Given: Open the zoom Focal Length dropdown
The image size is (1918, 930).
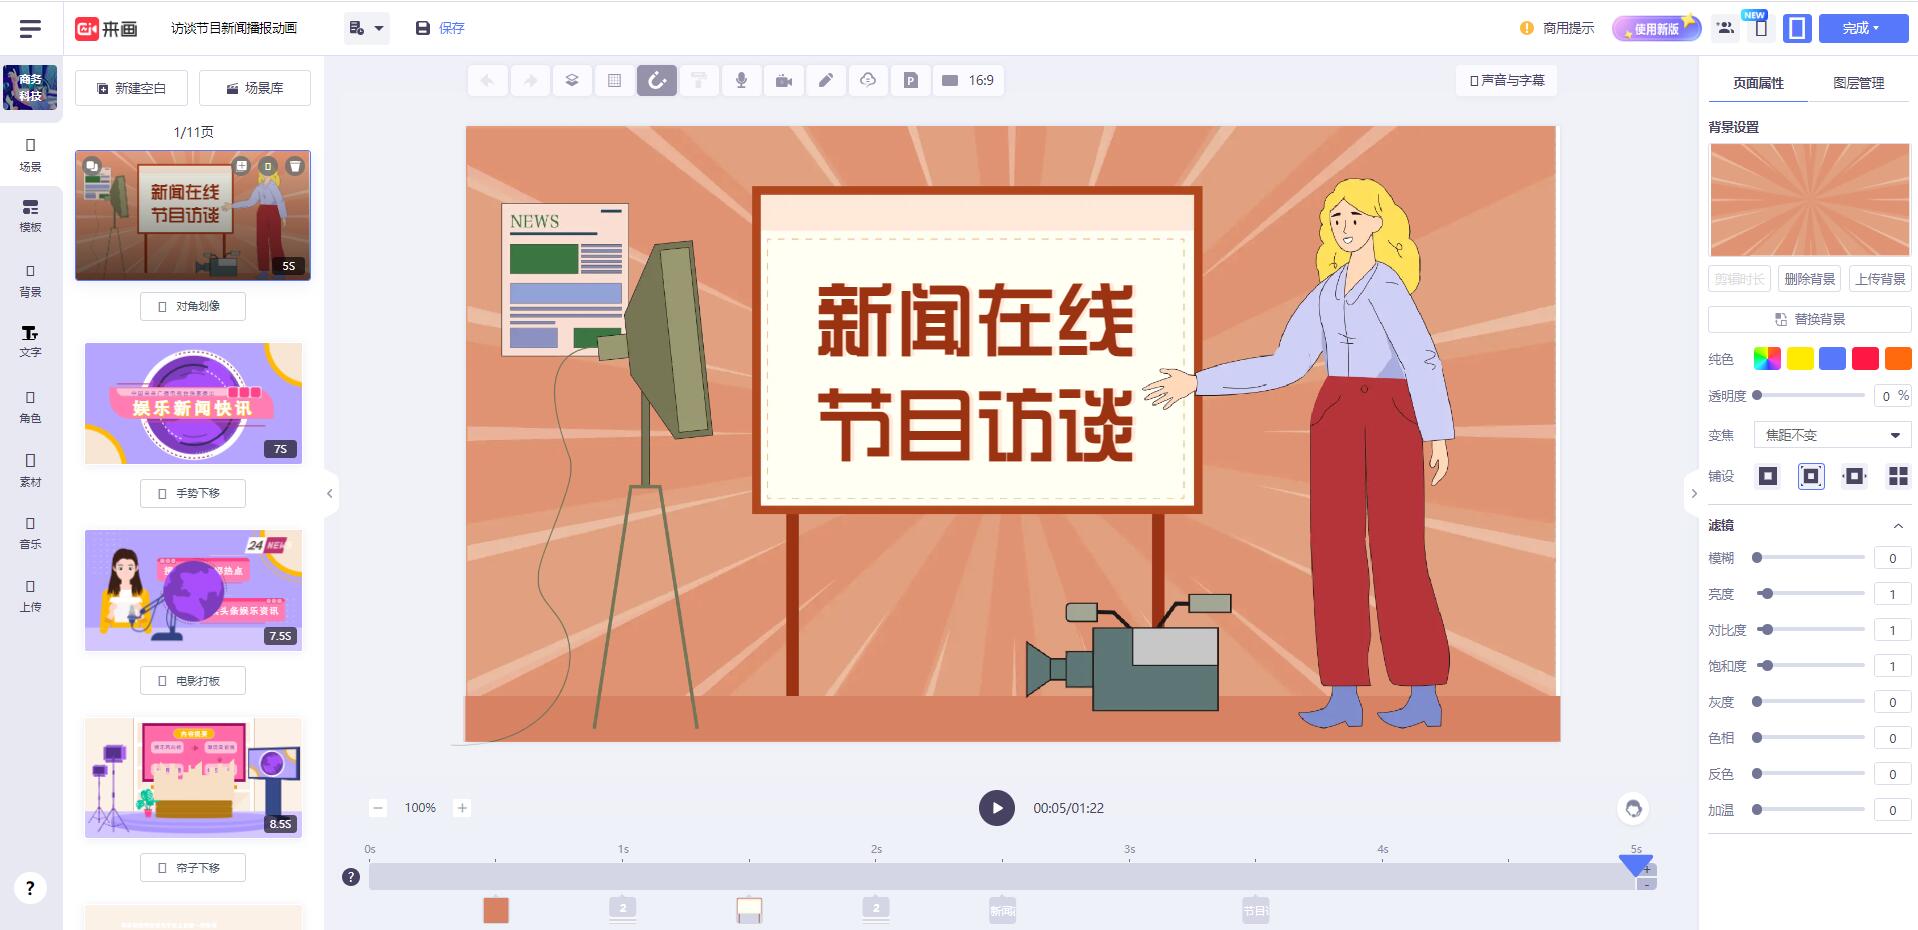Looking at the screenshot, I should (x=1832, y=435).
